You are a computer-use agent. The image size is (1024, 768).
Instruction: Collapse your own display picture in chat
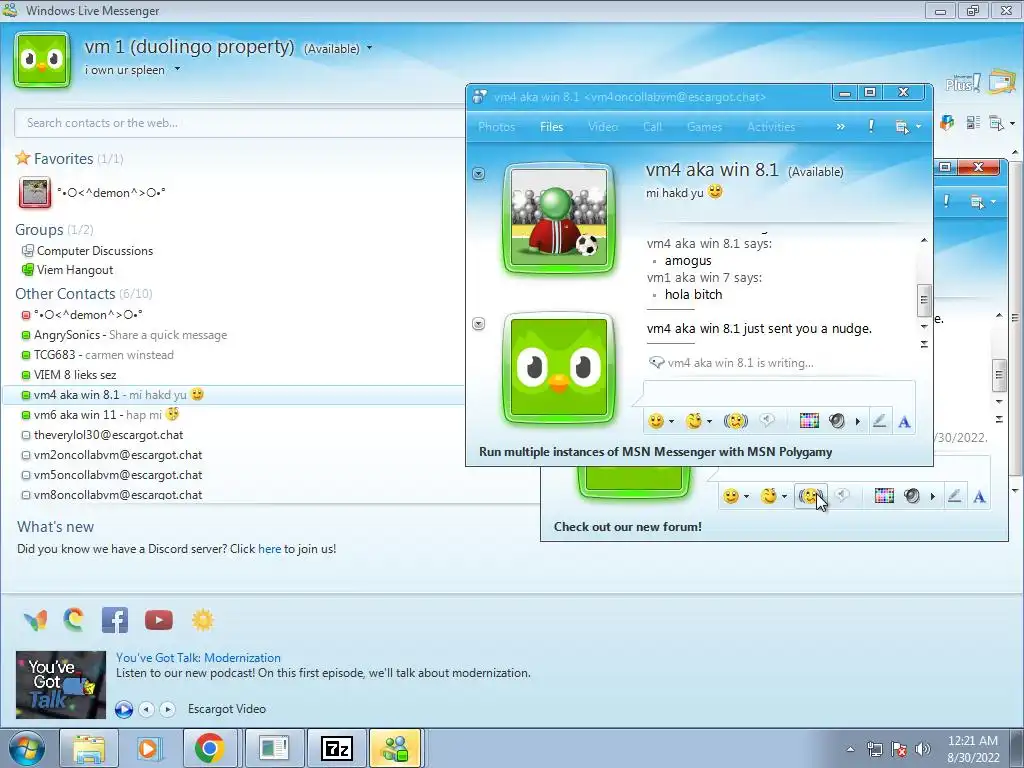tap(479, 324)
